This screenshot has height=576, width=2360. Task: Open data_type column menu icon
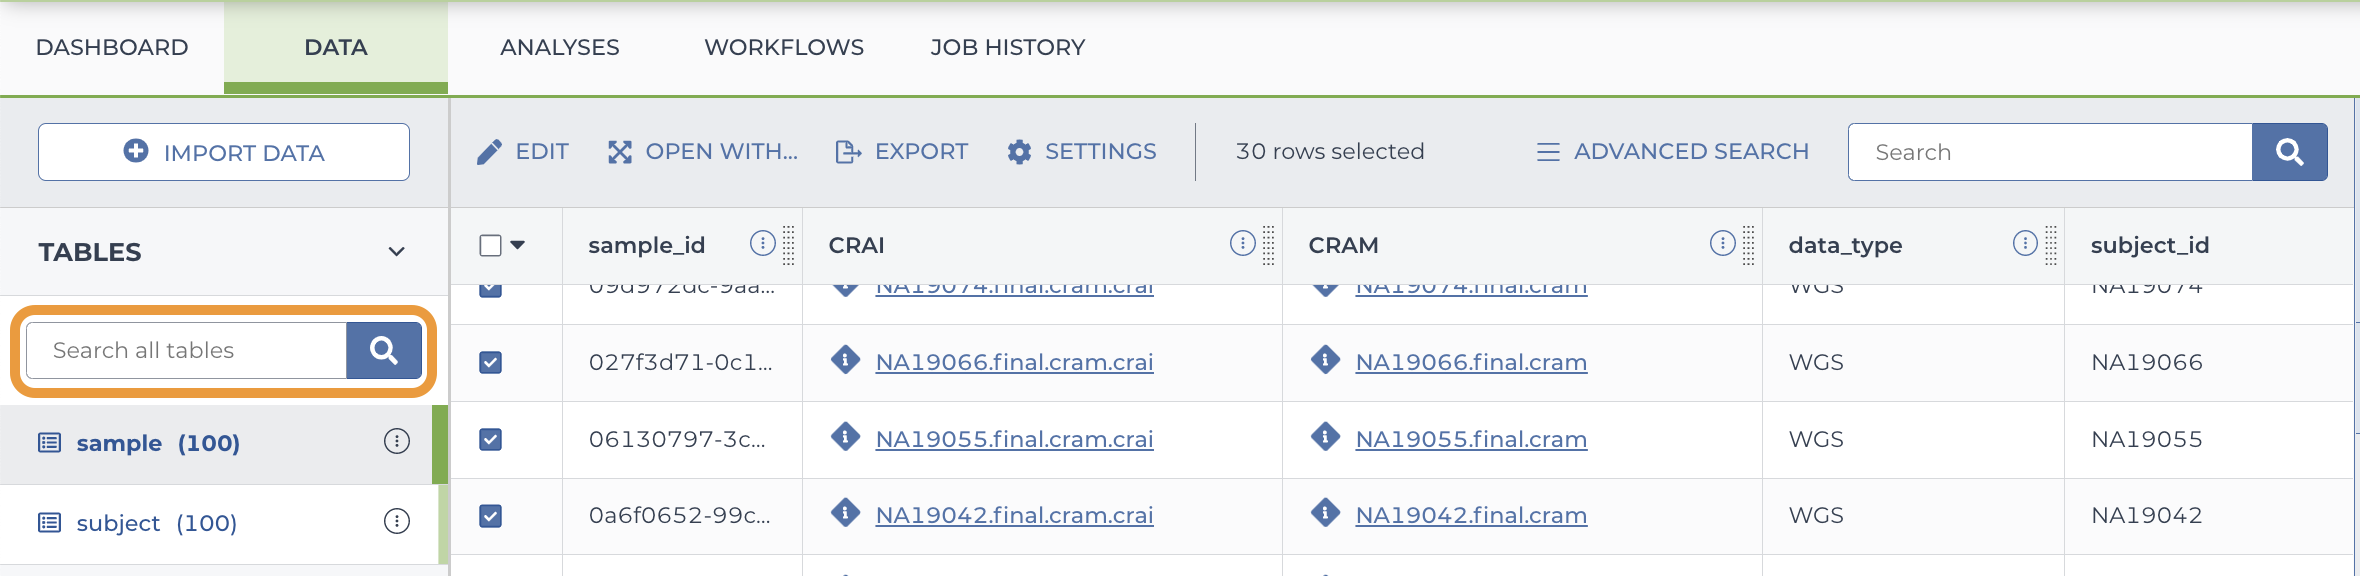point(2024,243)
